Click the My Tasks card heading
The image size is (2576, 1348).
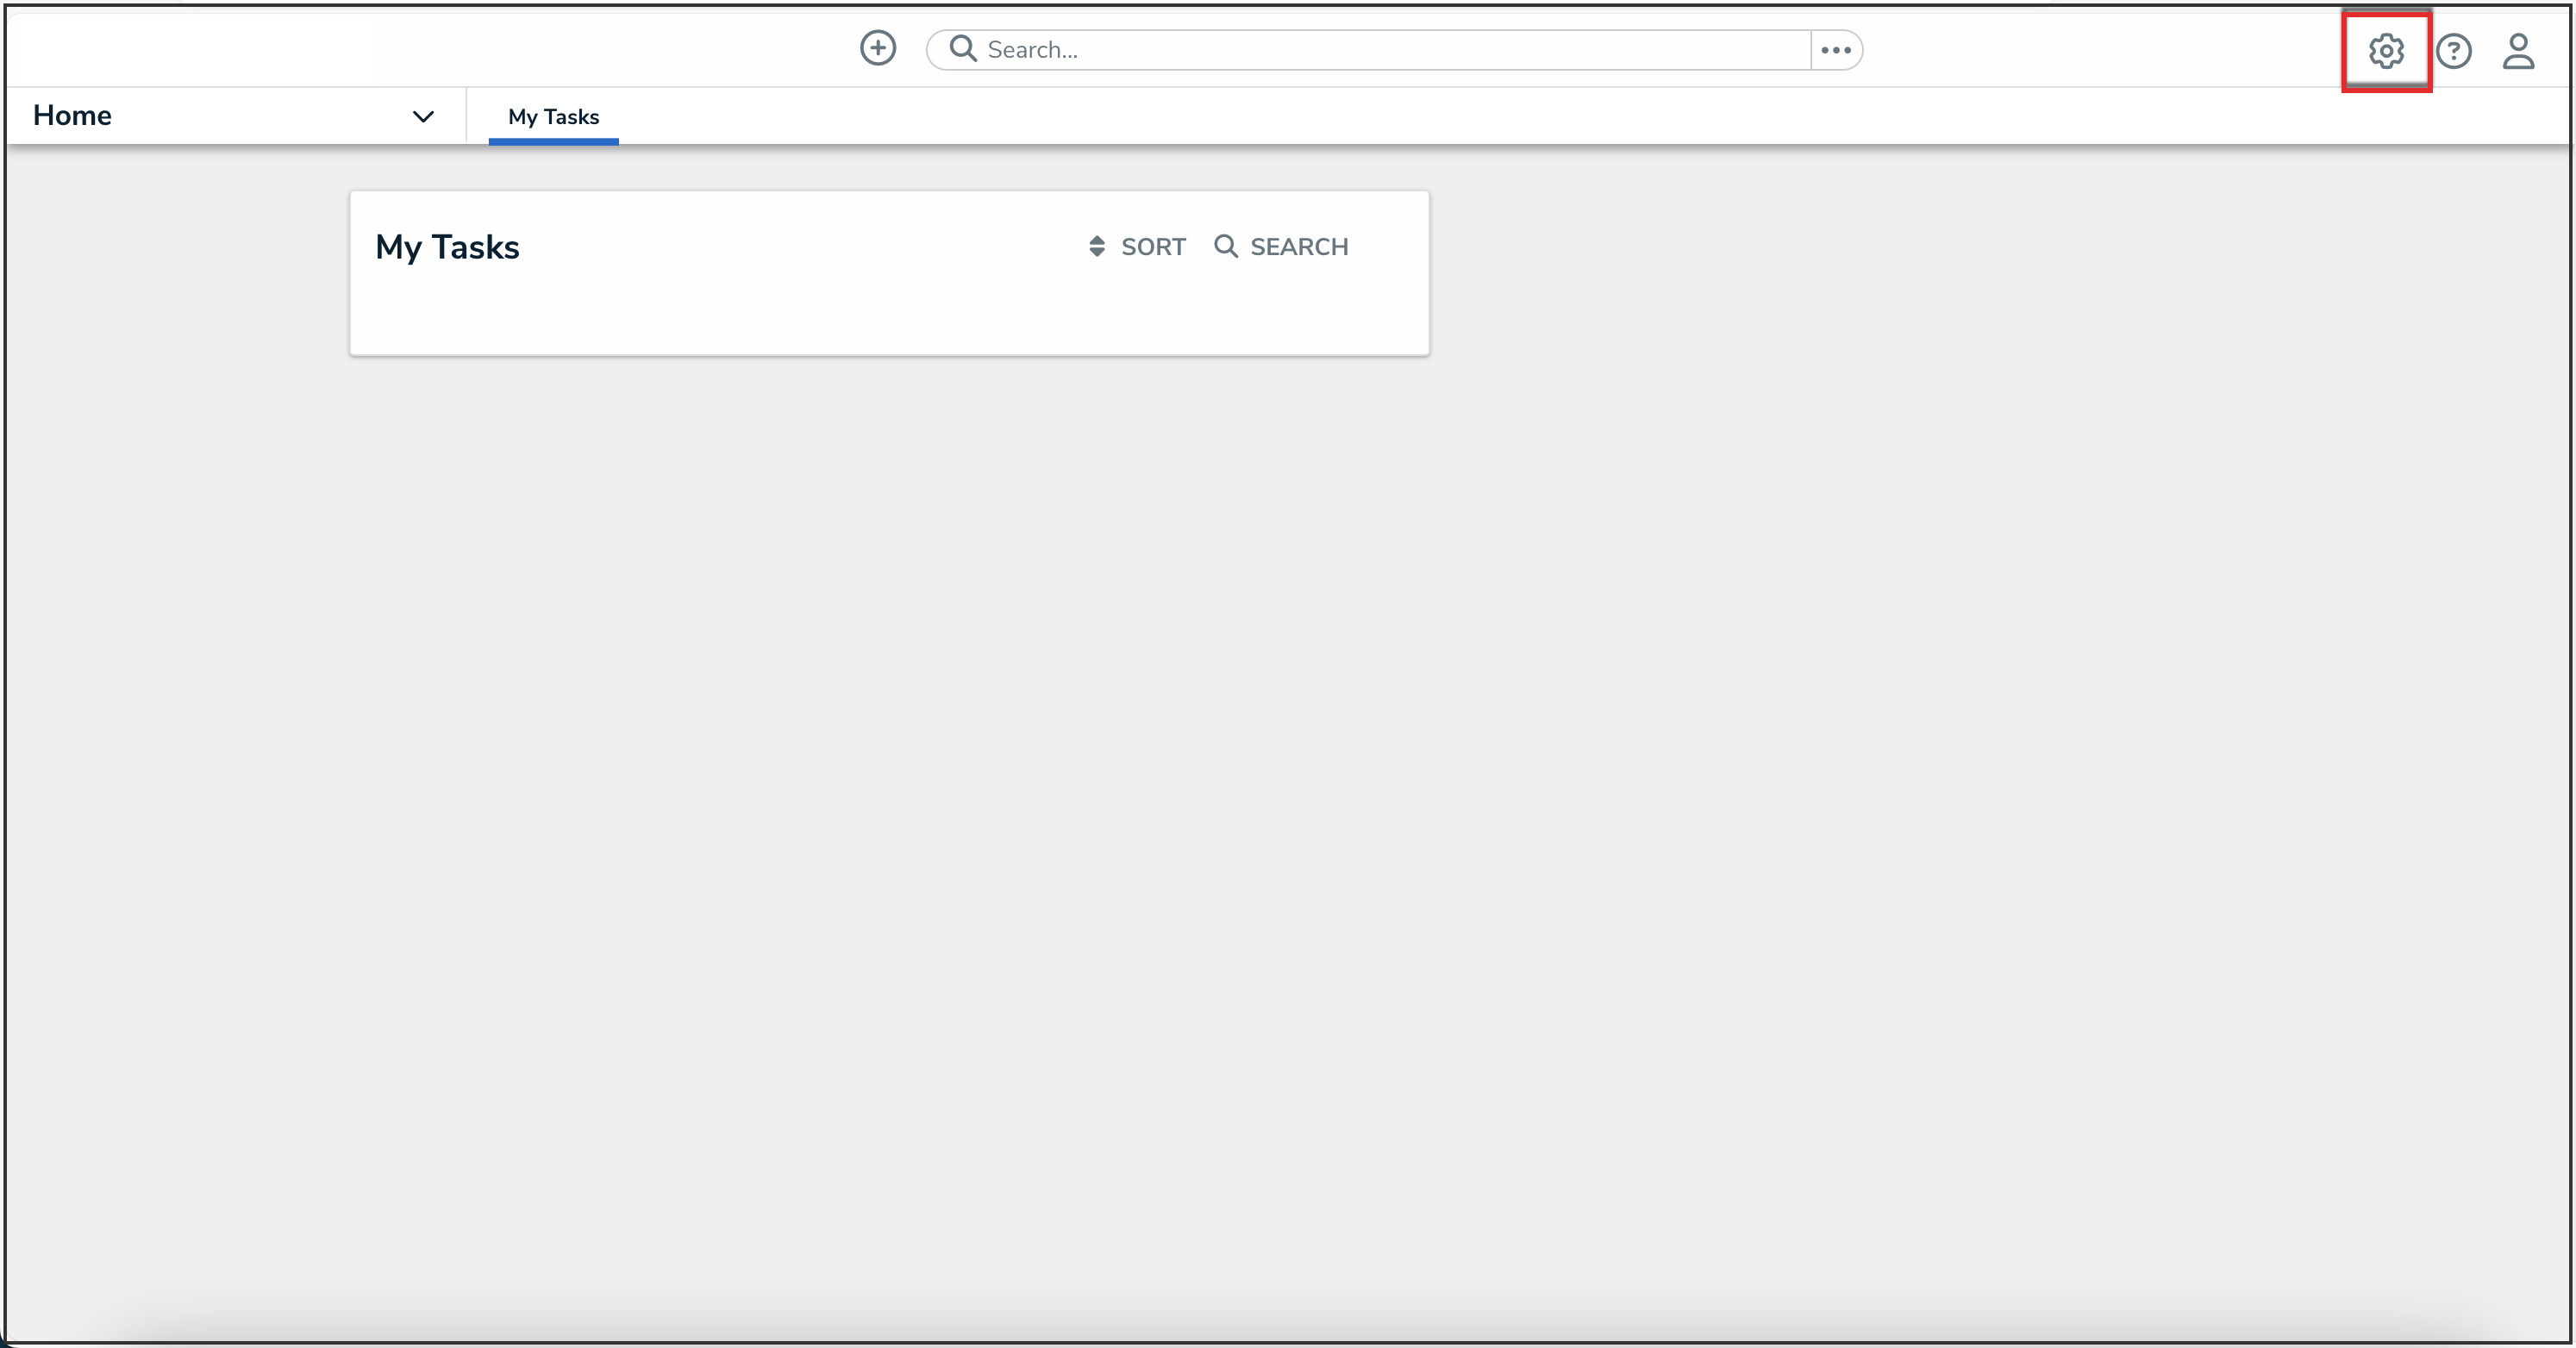447,247
